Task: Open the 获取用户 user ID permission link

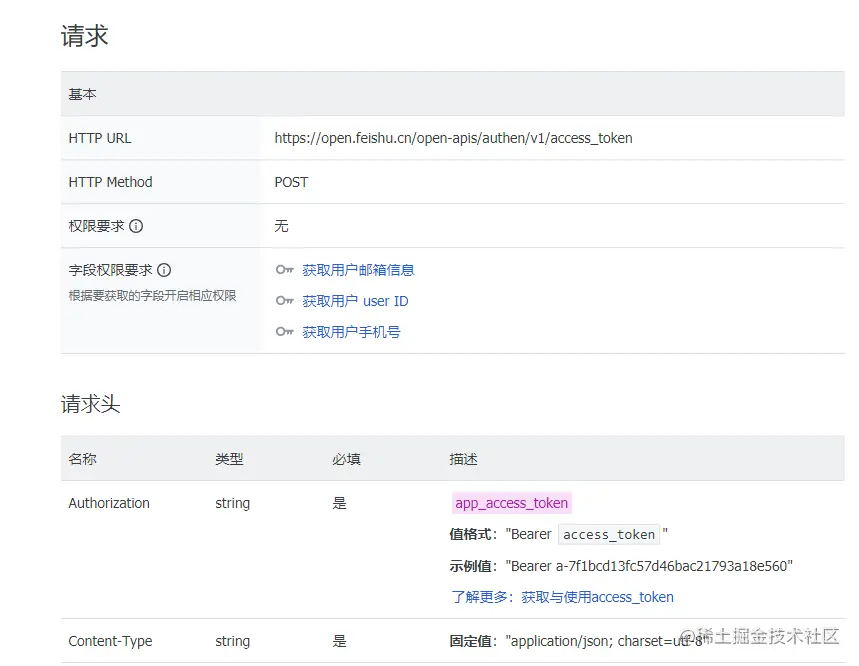Action: (x=355, y=301)
